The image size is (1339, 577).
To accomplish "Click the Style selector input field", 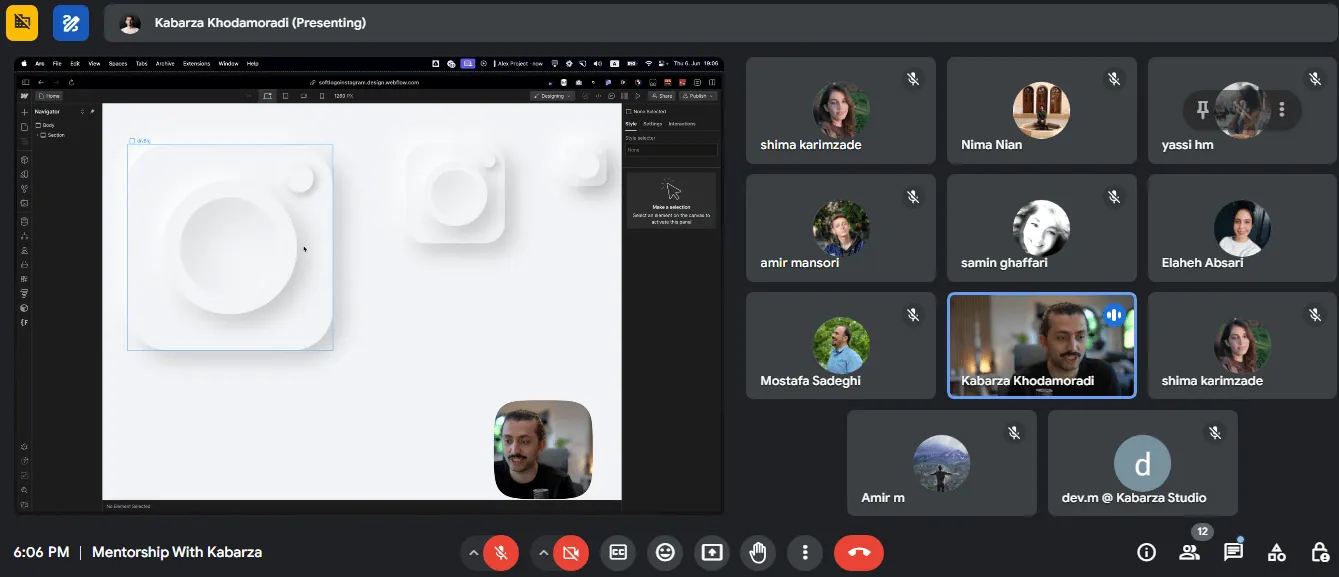I will tap(671, 150).
